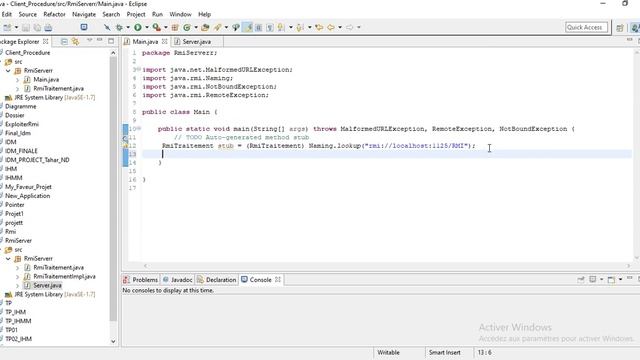The height and width of the screenshot is (360, 640).
Task: Open the New Java Class dropdown arrow
Action: pyautogui.click(x=196, y=27)
